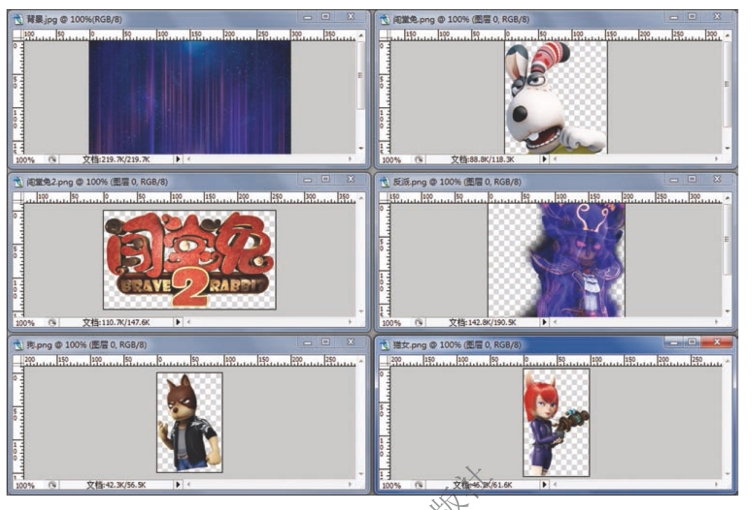This screenshot has height=510, width=752.
Task: Click the Brave Rabbit 2 logo image canvas
Action: point(188,259)
